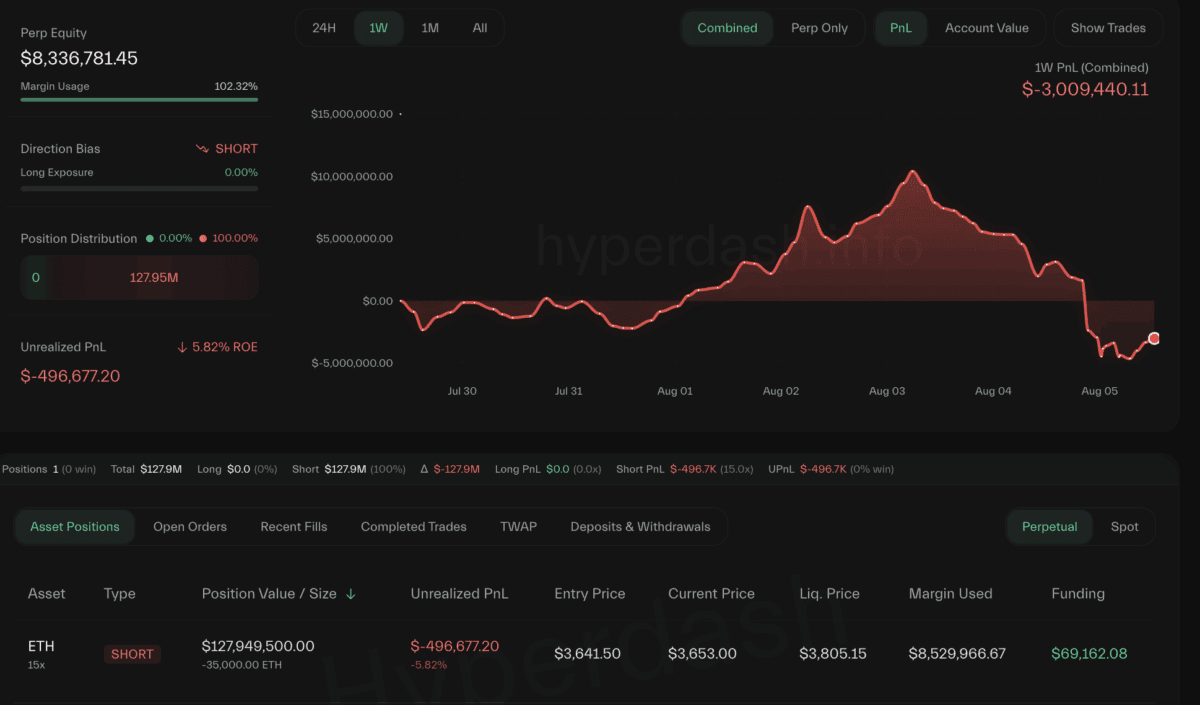This screenshot has width=1200, height=705.
Task: Sort by Position Value / Size arrow
Action: coord(351,594)
